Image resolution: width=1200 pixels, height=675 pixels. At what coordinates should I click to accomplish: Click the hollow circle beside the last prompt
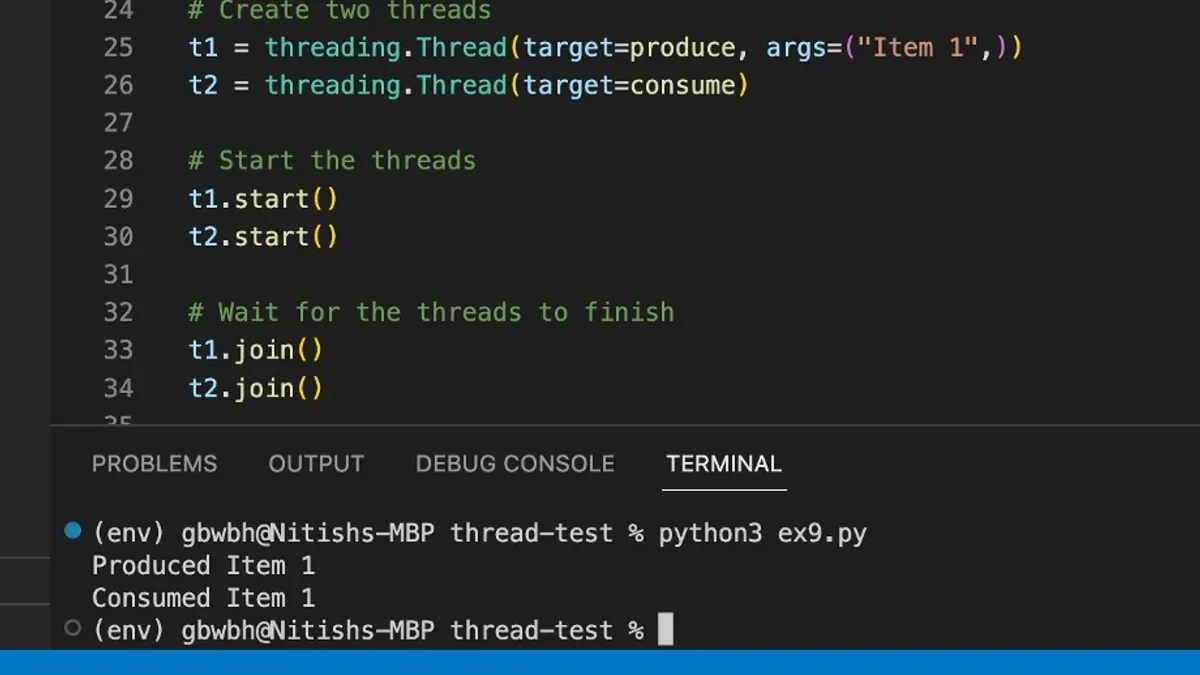click(x=72, y=628)
